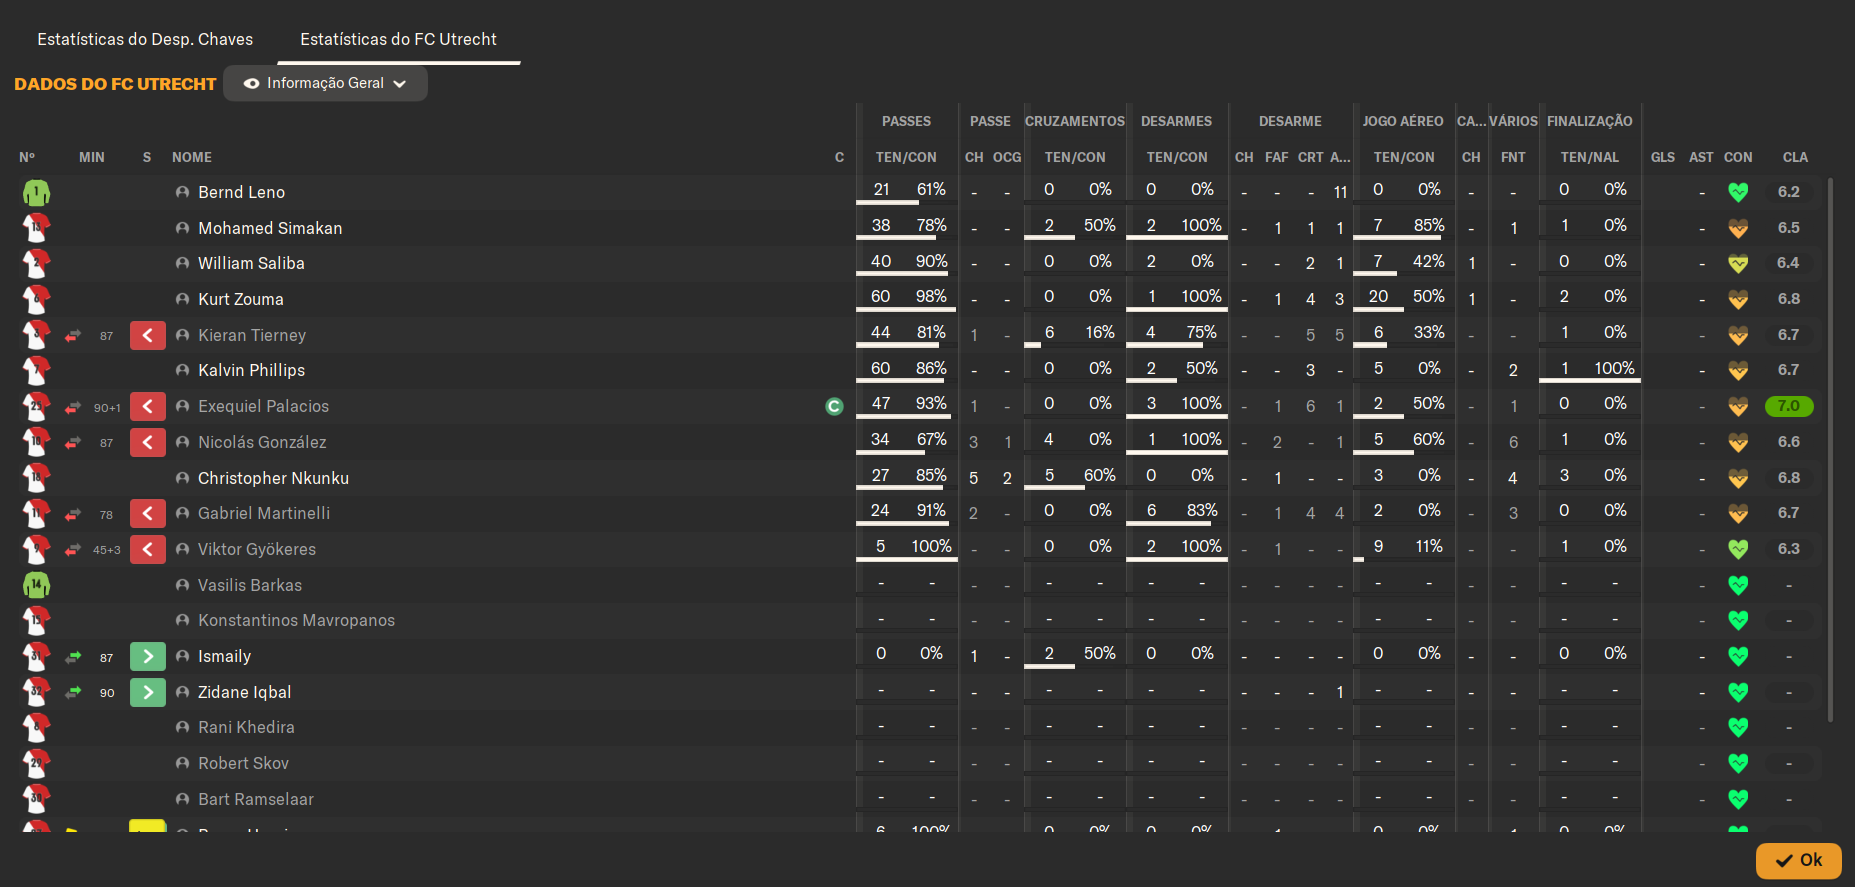Sort by passes TEN/CON column header
The width and height of the screenshot is (1855, 887).
tap(906, 157)
